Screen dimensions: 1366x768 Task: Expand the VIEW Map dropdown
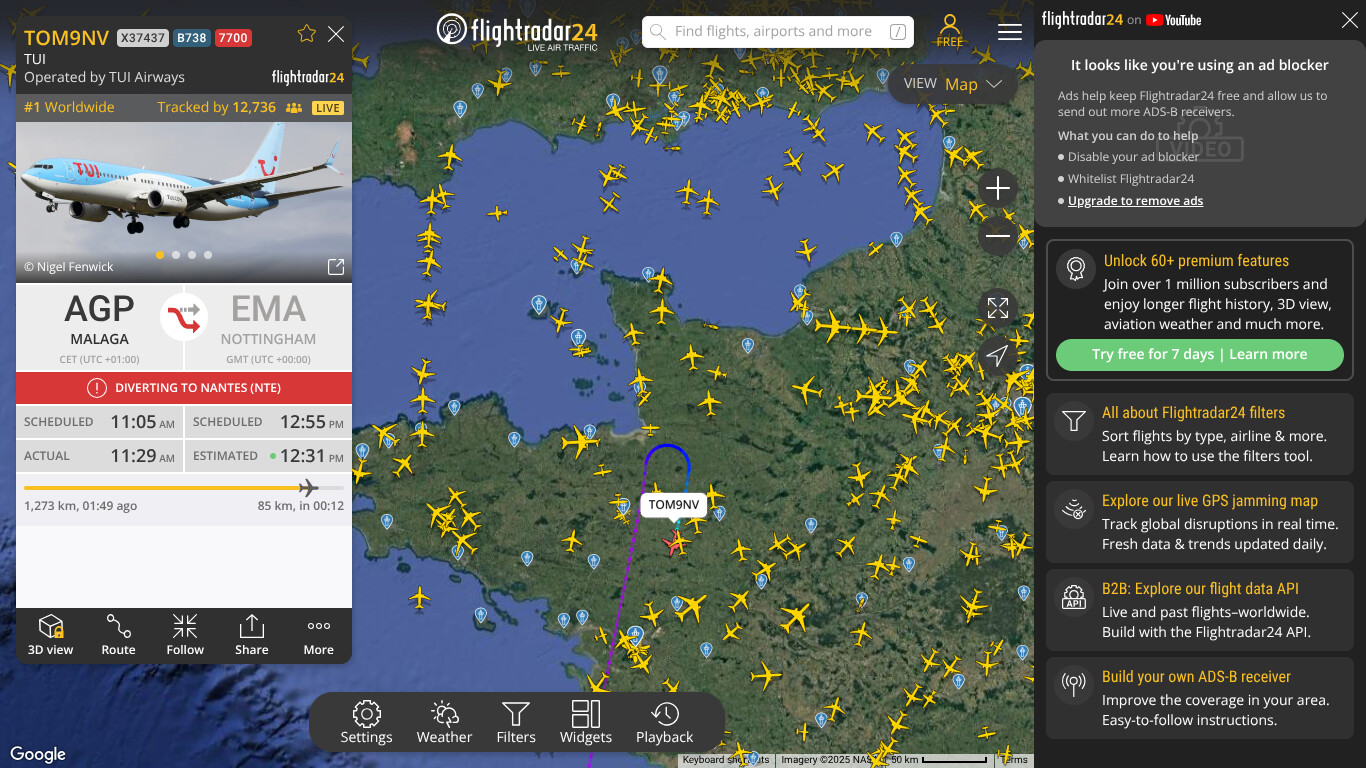click(953, 84)
